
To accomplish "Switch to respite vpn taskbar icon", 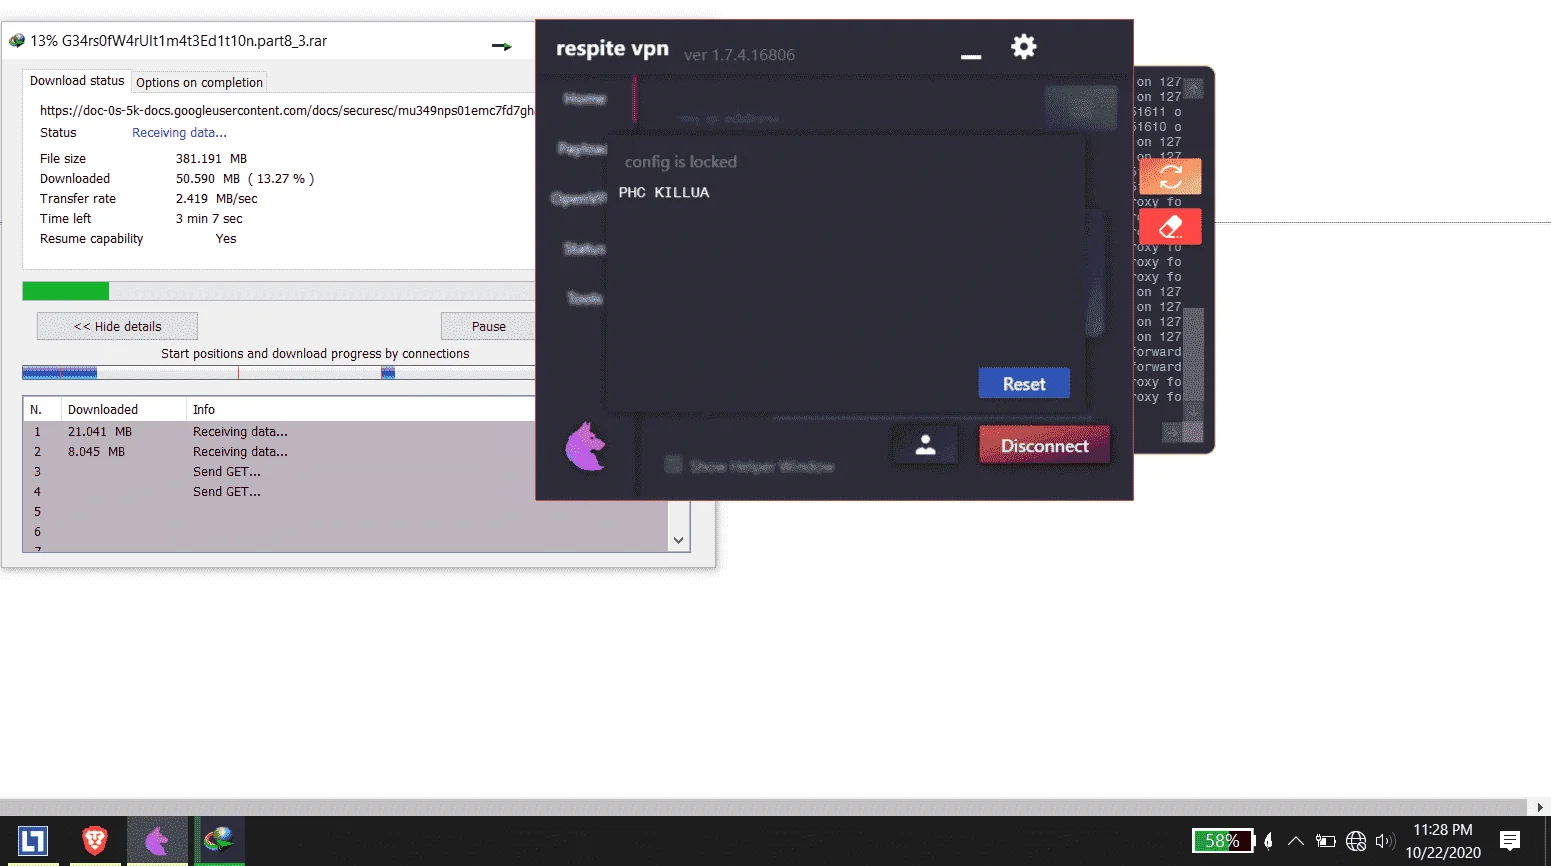I will pyautogui.click(x=157, y=841).
